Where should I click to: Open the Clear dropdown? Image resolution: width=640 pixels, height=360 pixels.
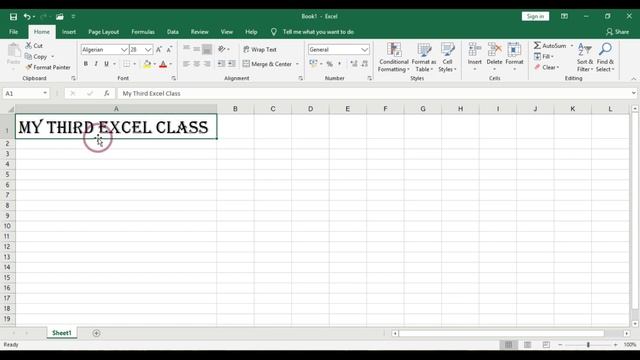point(547,67)
